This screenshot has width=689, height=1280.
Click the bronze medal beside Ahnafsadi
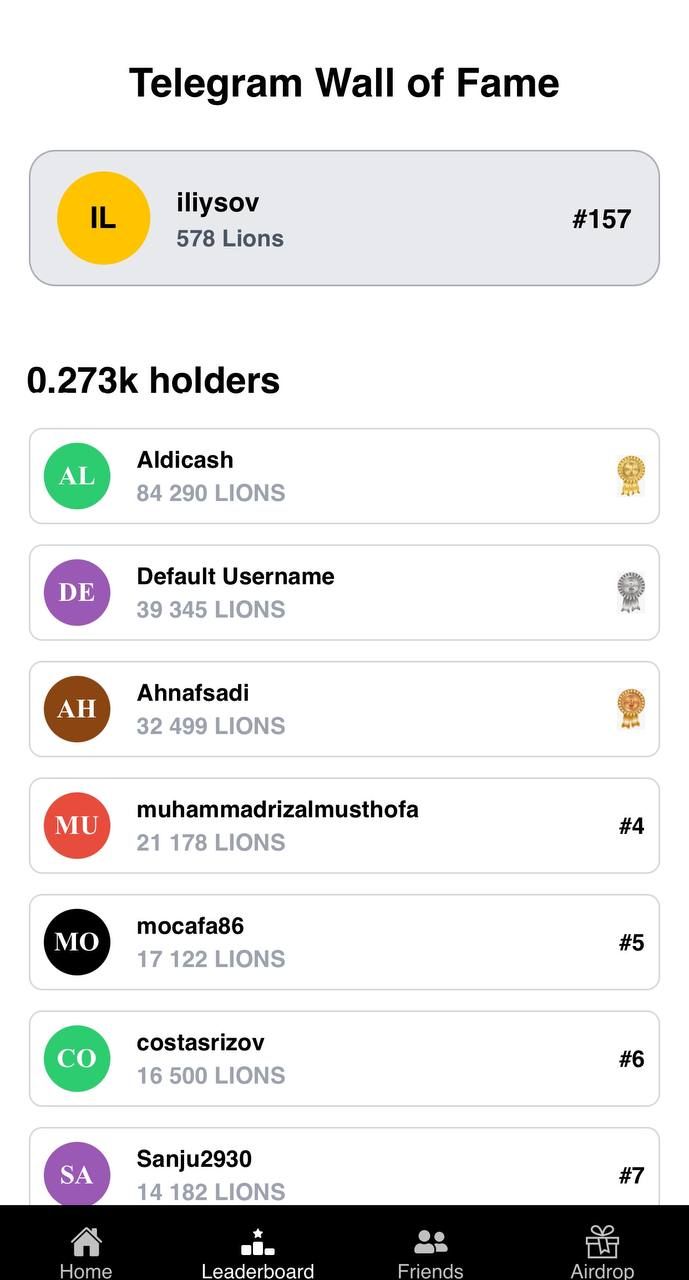click(x=631, y=709)
